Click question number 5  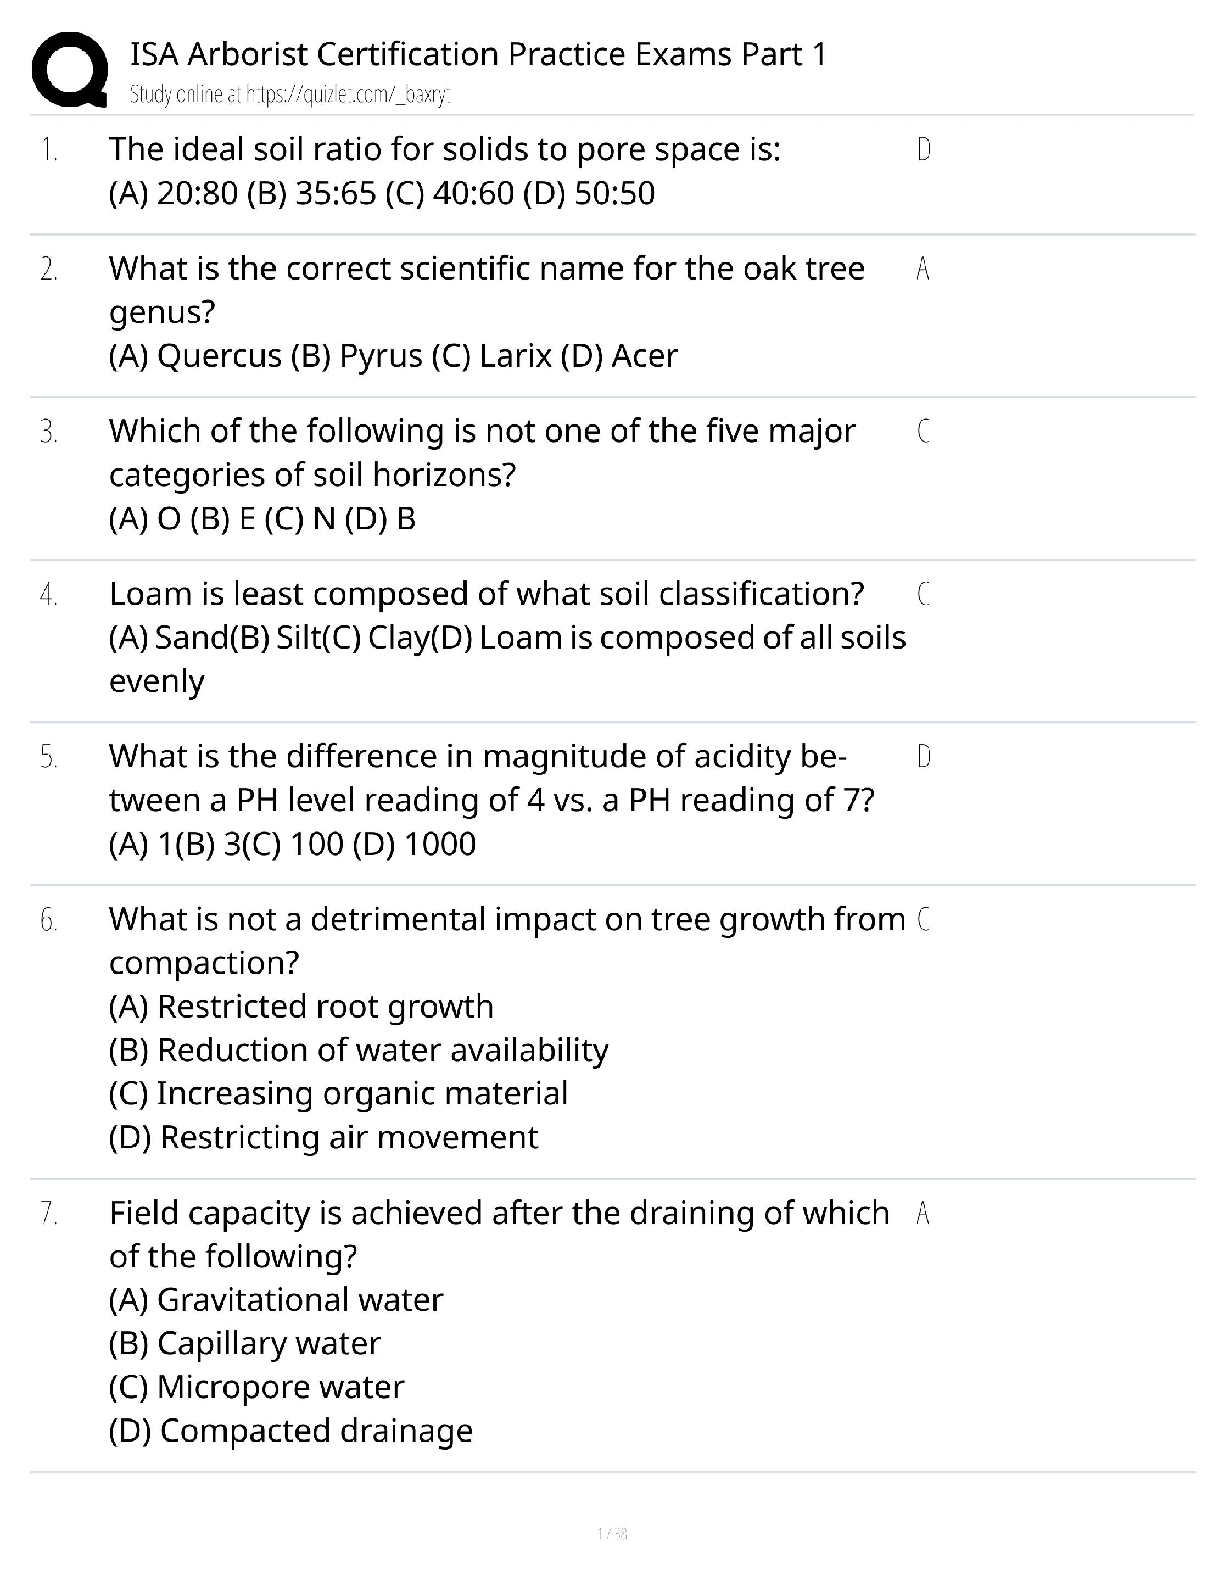click(x=49, y=757)
